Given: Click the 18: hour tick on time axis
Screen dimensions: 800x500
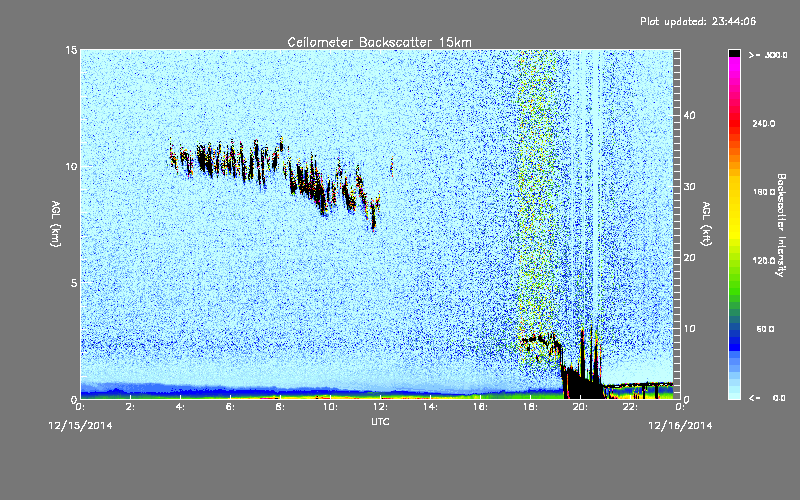Looking at the screenshot, I should (x=530, y=407).
